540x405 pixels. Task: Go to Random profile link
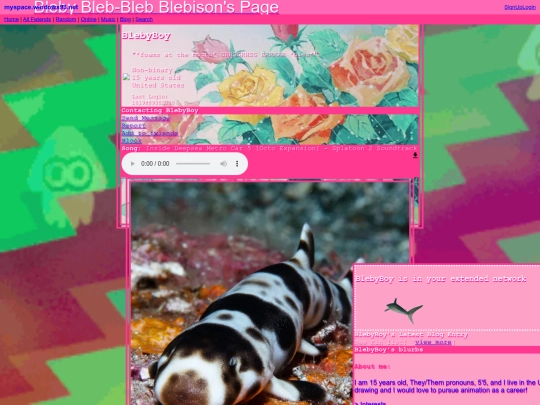66,19
